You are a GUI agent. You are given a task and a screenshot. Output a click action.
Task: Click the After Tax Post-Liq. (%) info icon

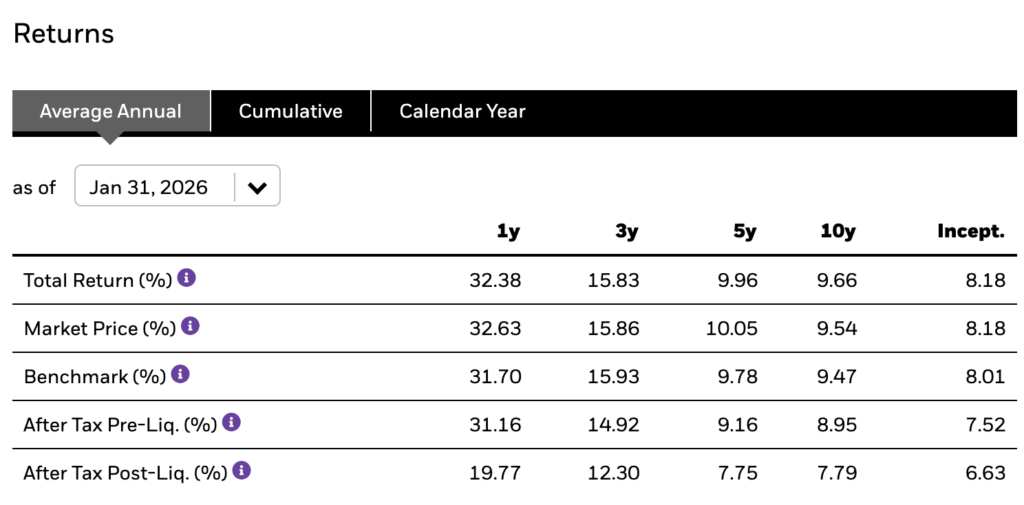241,470
